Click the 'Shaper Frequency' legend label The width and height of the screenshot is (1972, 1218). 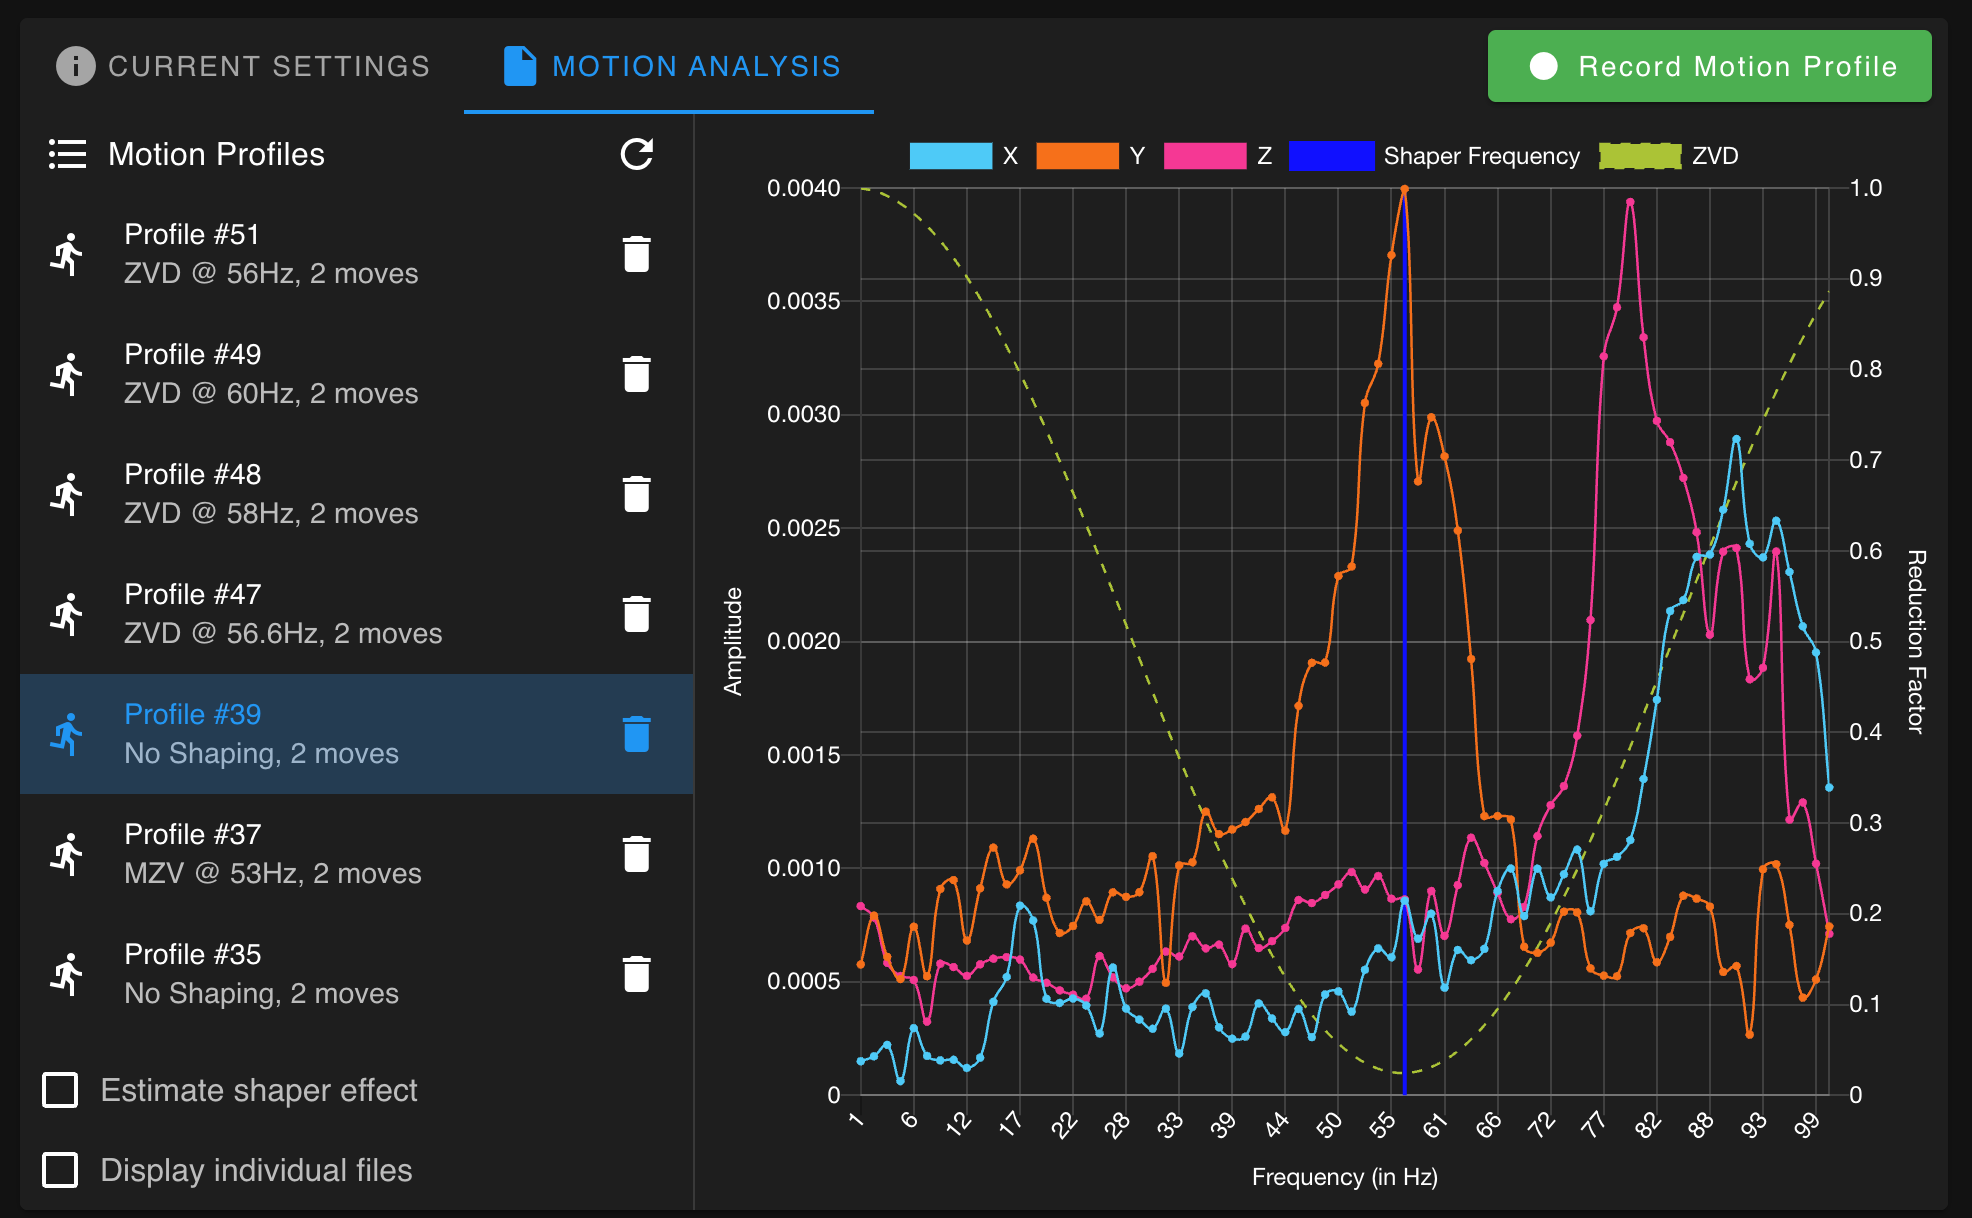tap(1482, 156)
